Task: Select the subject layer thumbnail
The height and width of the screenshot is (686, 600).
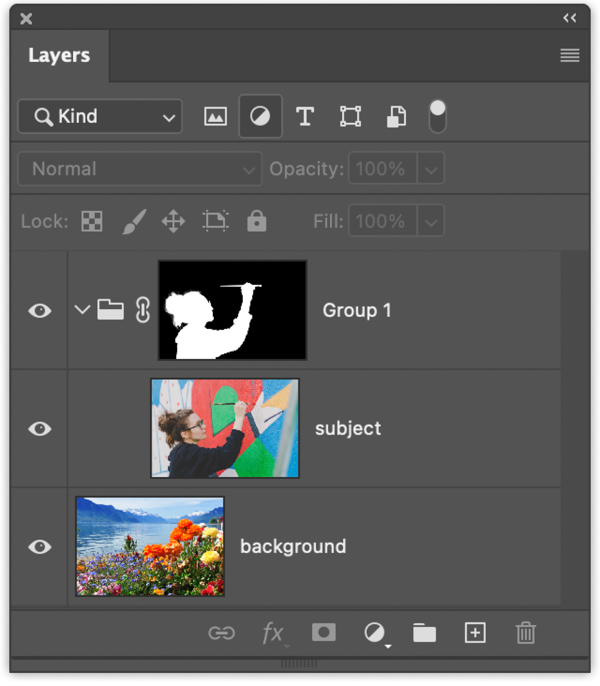Action: click(x=225, y=428)
